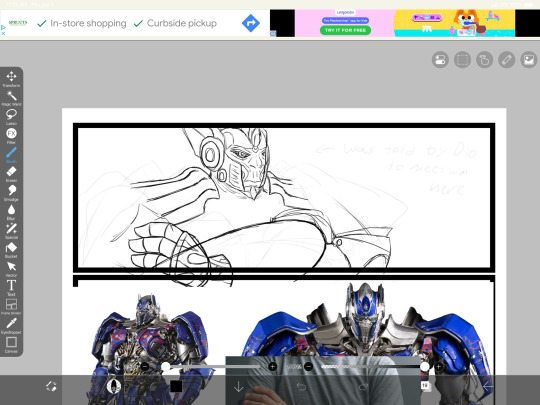Select the Blur tool

pyautogui.click(x=11, y=212)
